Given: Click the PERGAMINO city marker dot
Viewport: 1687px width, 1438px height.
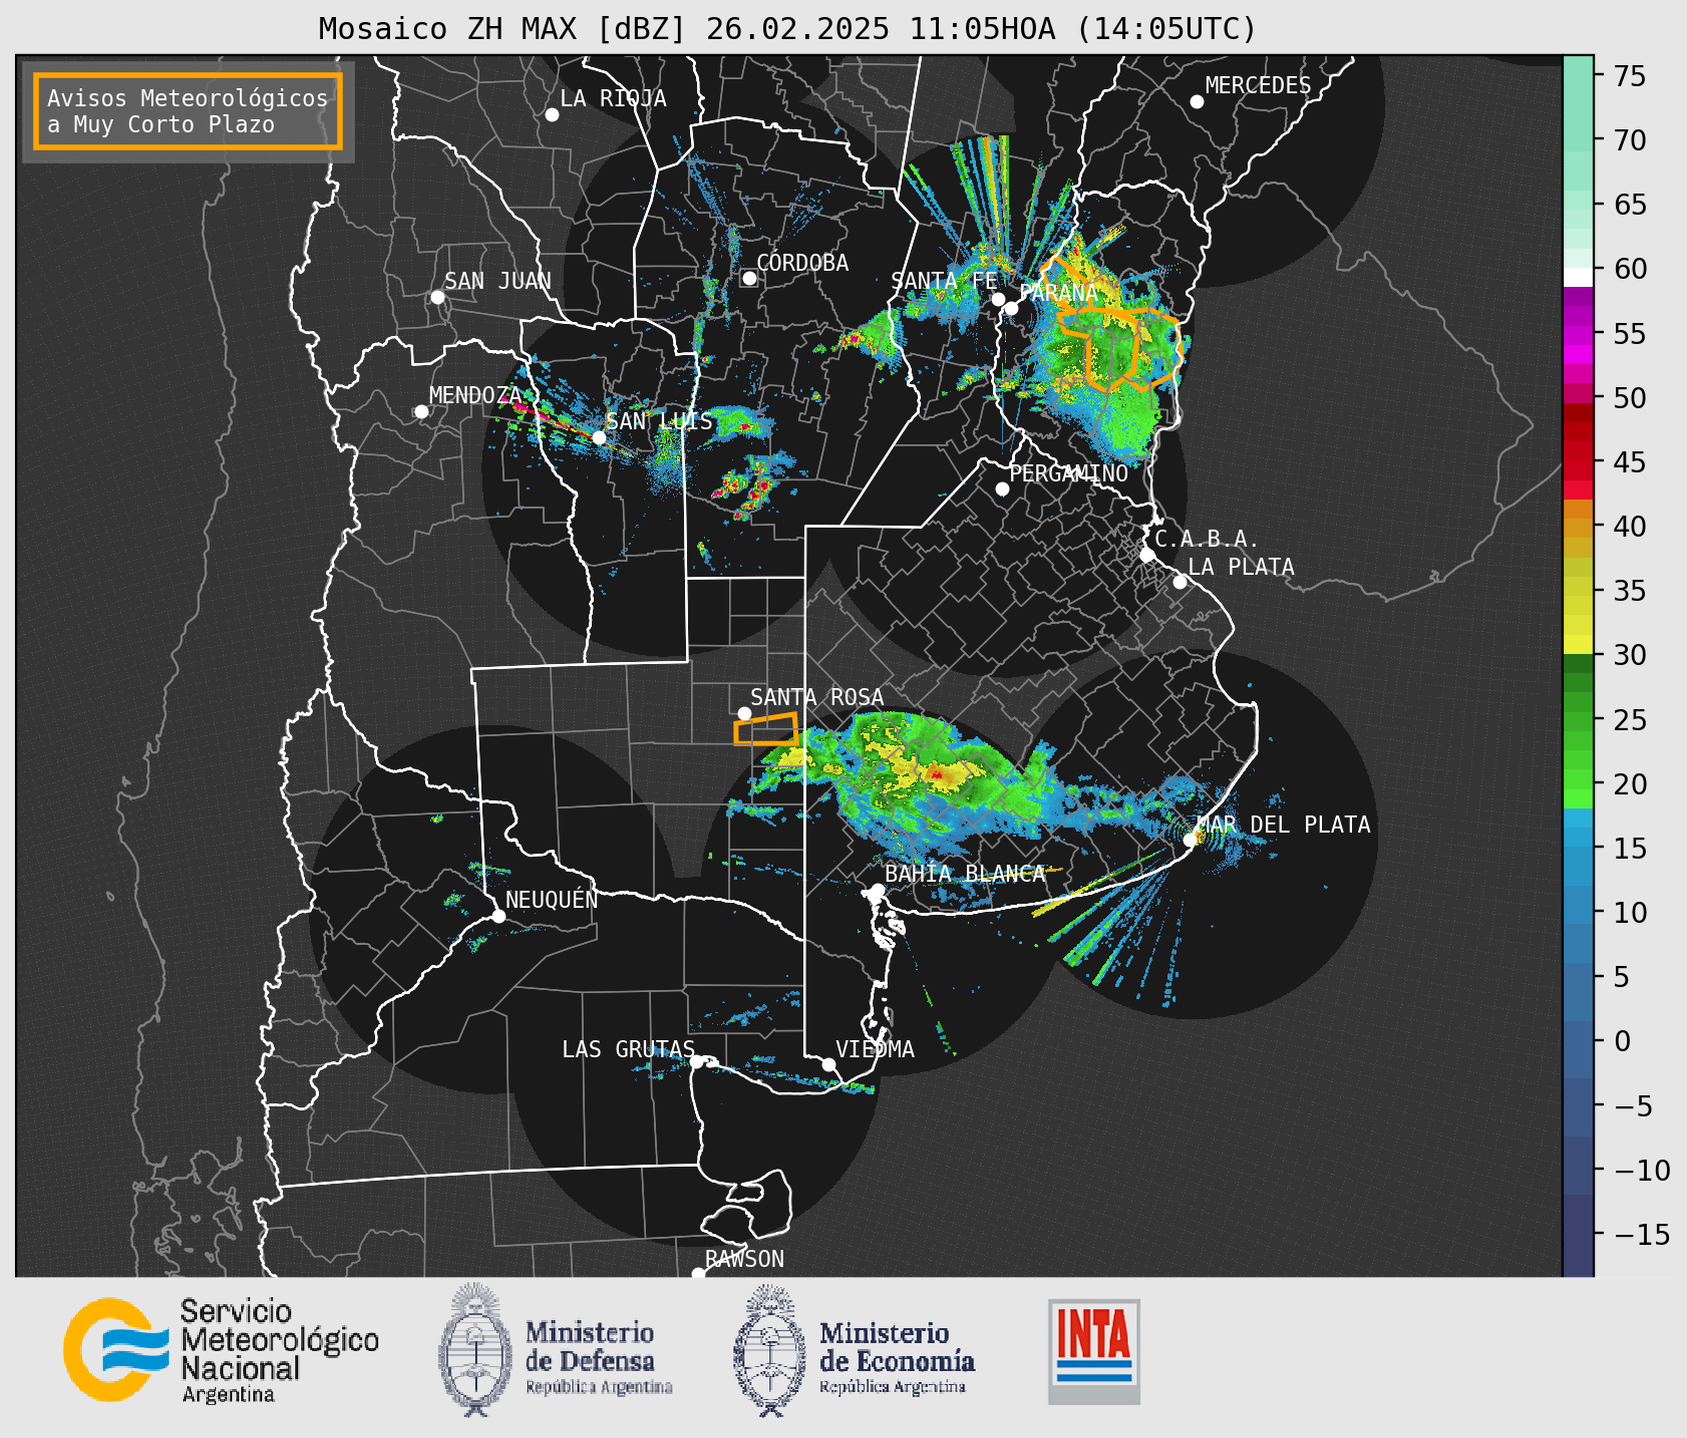Looking at the screenshot, I should click(x=1002, y=489).
